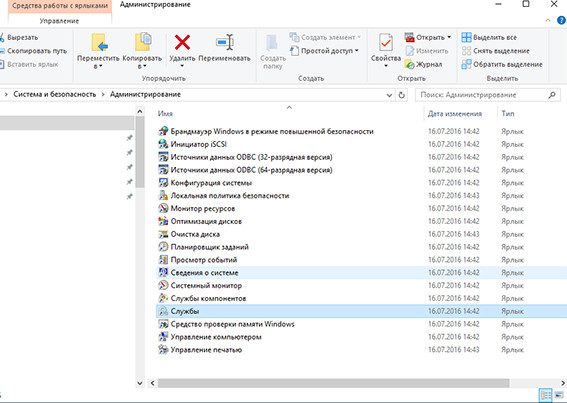
Task: Click Снять выделение in the ribbon
Action: [496, 51]
